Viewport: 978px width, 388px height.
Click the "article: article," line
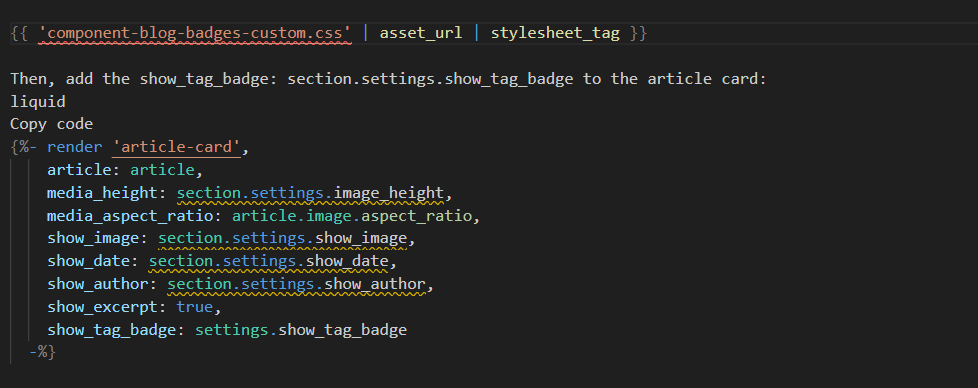tap(125, 170)
